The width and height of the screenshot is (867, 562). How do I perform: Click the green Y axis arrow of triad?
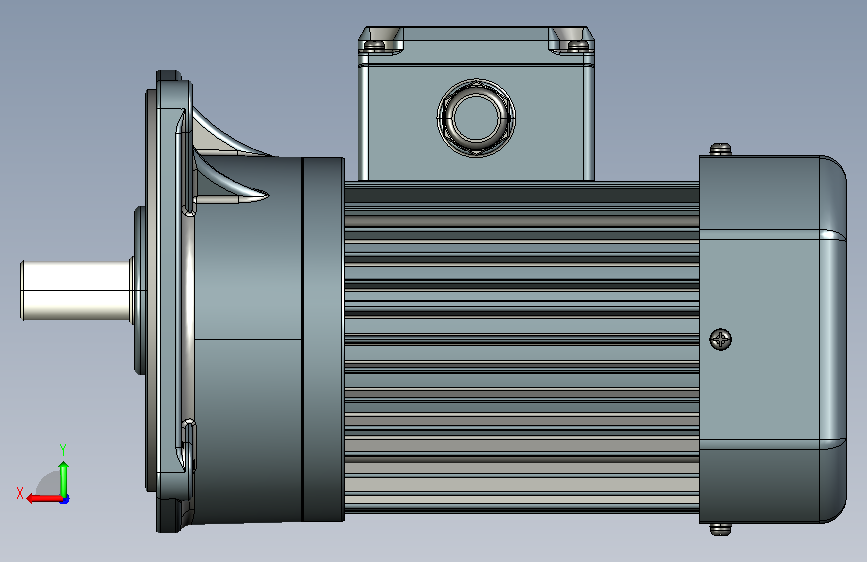pyautogui.click(x=64, y=480)
